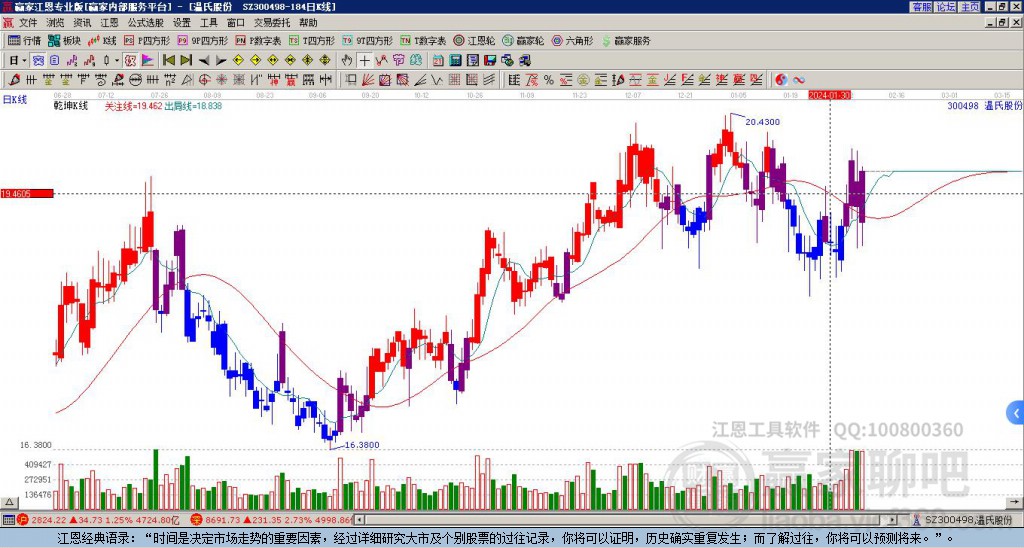
Task: Select the circle target crosshair tool
Action: point(204,80)
